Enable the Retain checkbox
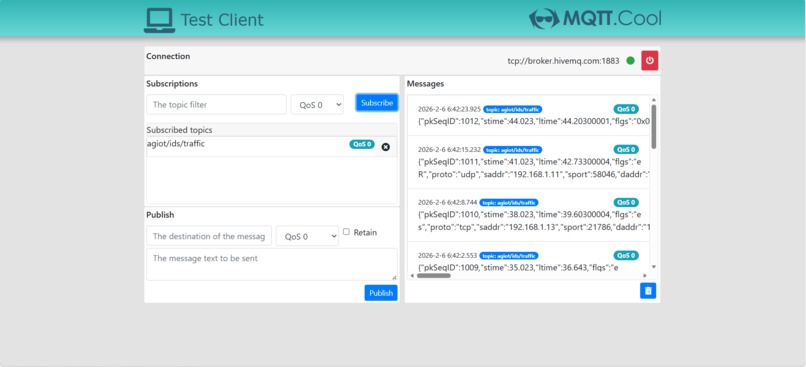Image resolution: width=806 pixels, height=367 pixels. click(346, 232)
